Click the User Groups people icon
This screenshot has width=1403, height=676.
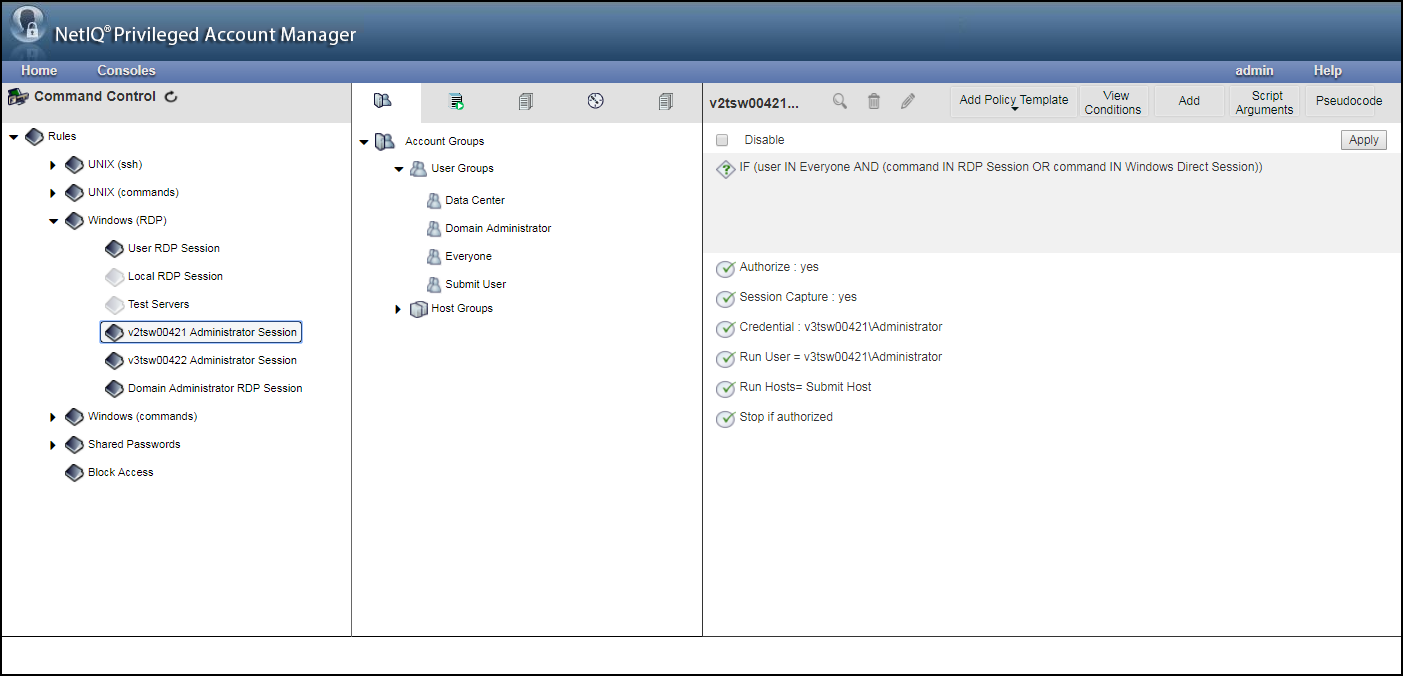tap(418, 169)
